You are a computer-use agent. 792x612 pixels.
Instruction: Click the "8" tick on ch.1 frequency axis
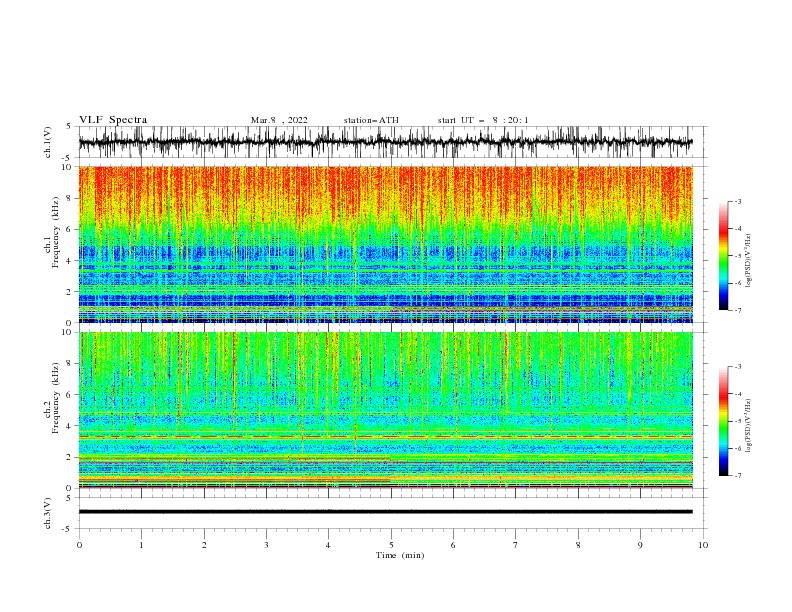(70, 198)
